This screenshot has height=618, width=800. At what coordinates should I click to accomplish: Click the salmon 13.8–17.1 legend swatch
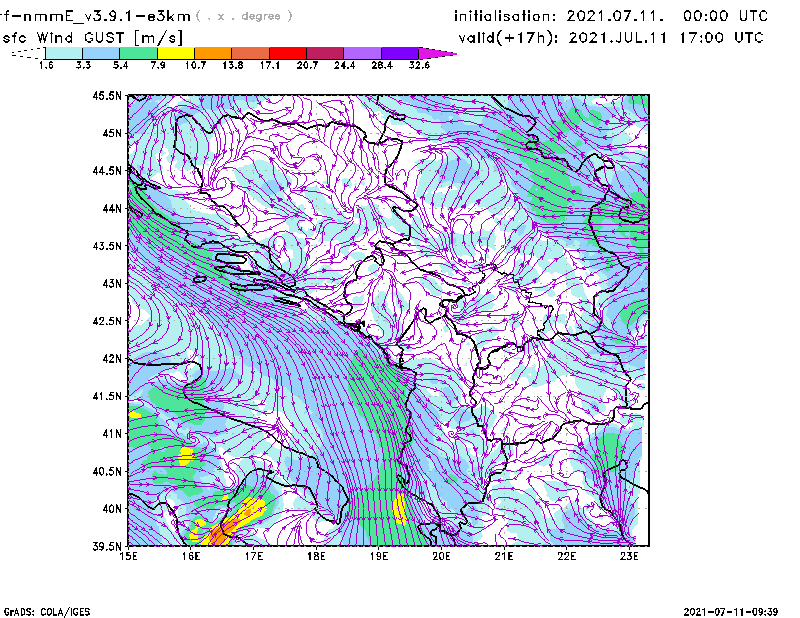click(x=251, y=53)
